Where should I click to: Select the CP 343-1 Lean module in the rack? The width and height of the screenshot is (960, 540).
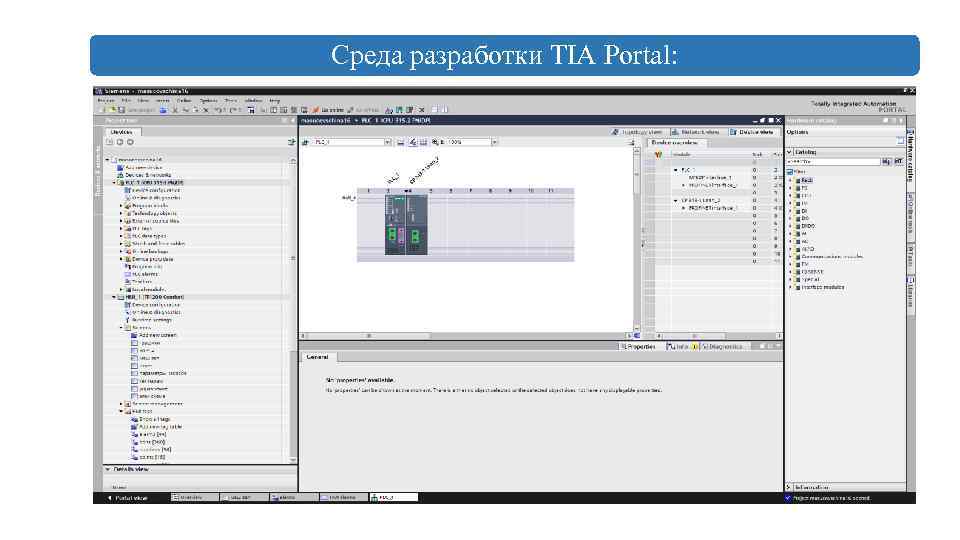point(416,225)
